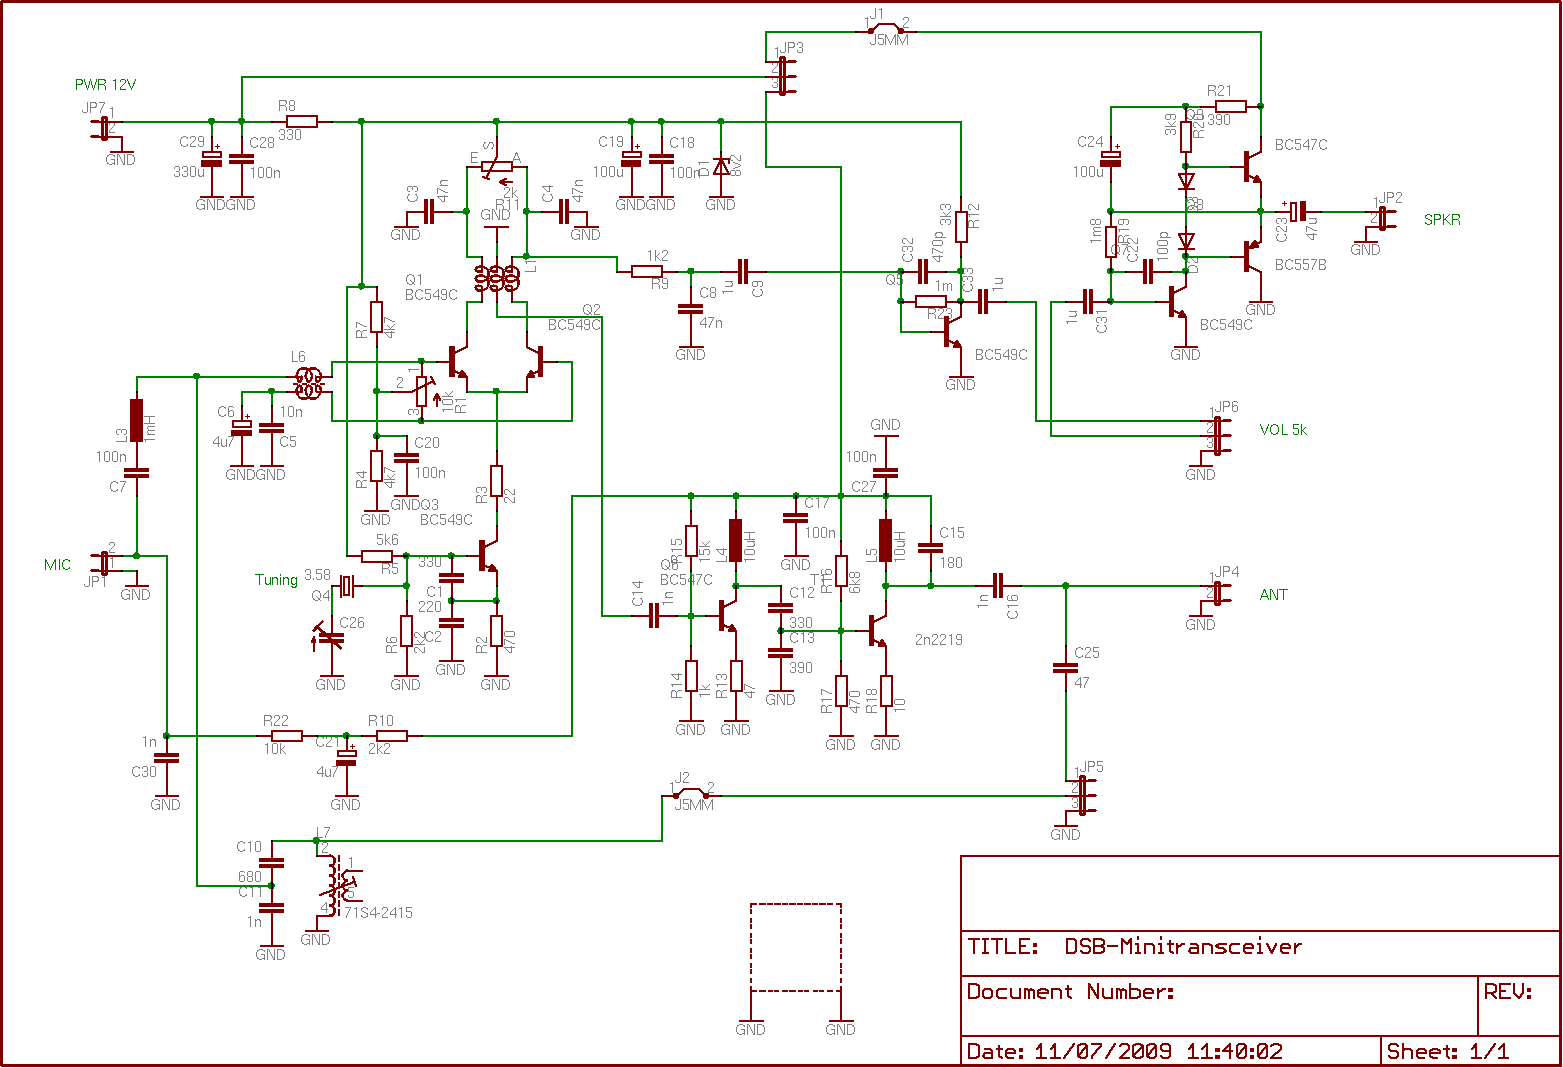Image resolution: width=1563 pixels, height=1068 pixels.
Task: Click the D1 8v2 Zener diode symbol
Action: (x=720, y=165)
